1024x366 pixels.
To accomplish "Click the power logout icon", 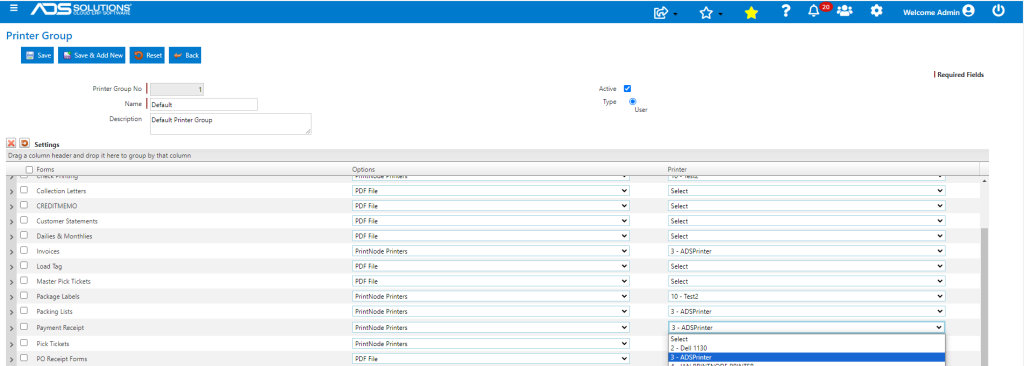I will (998, 11).
